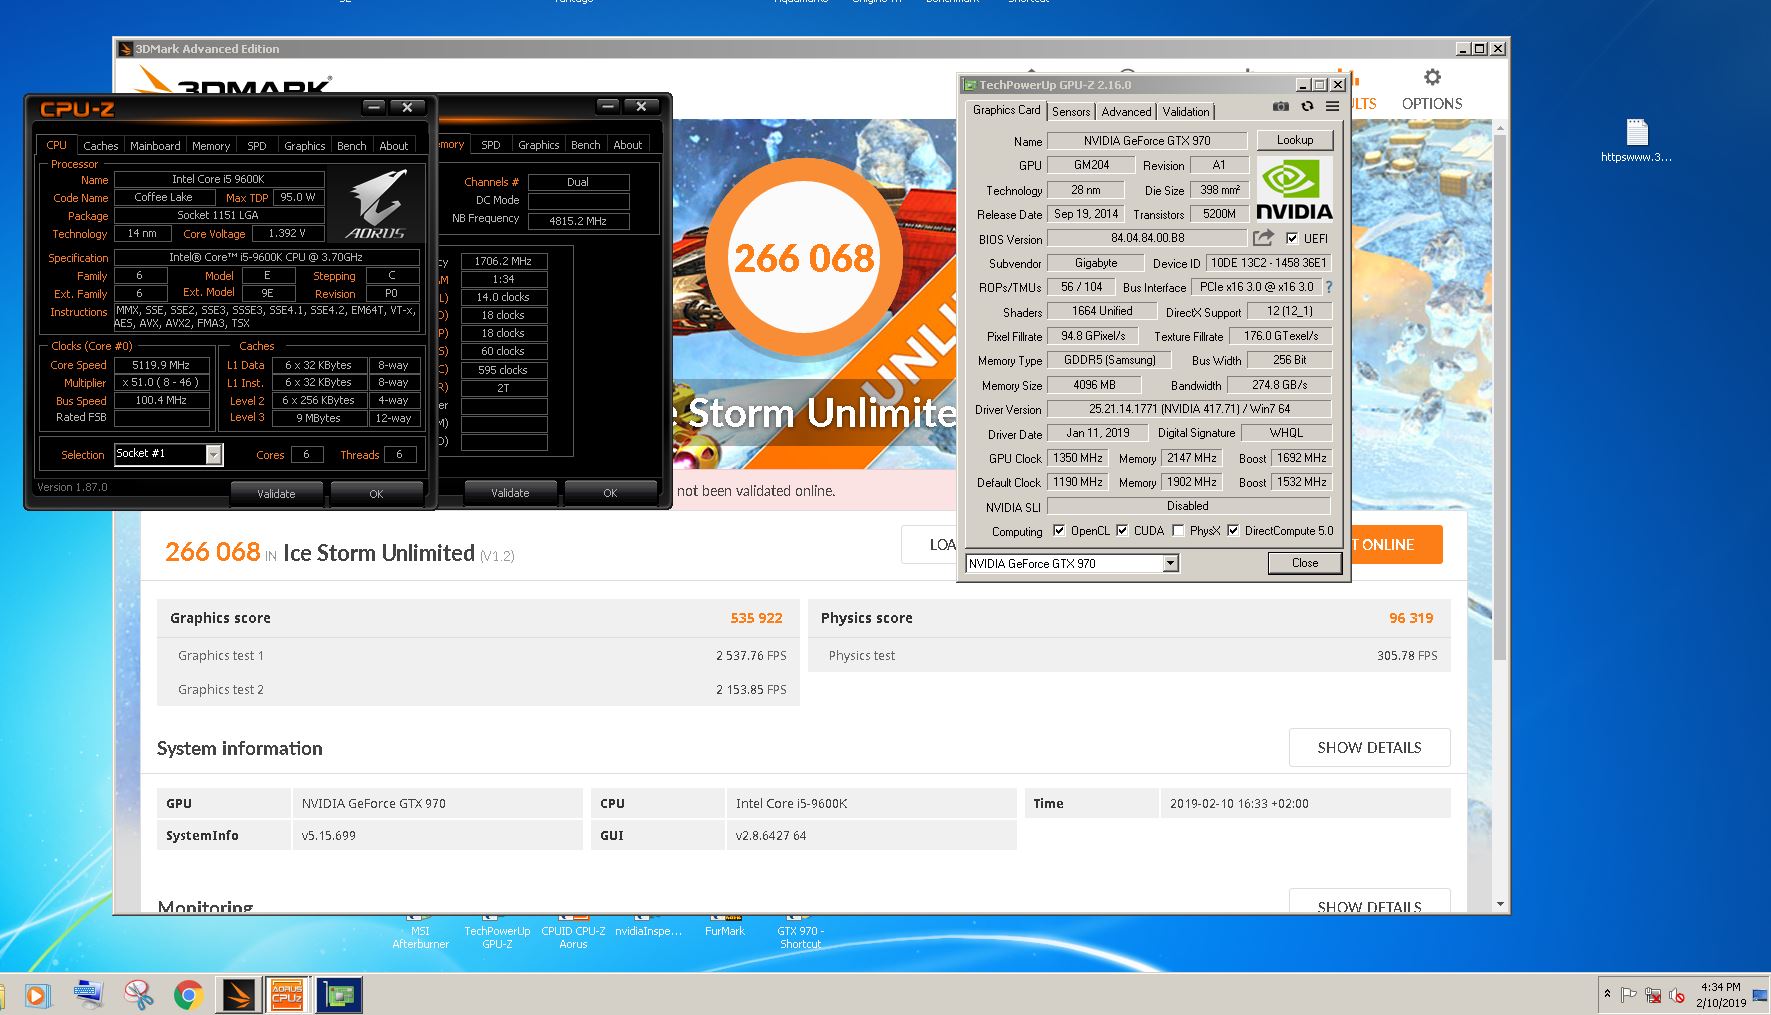Click the GPU name field NVIDIA GeForce GTX 970
Screen dimensions: 1771x1015
(1147, 140)
